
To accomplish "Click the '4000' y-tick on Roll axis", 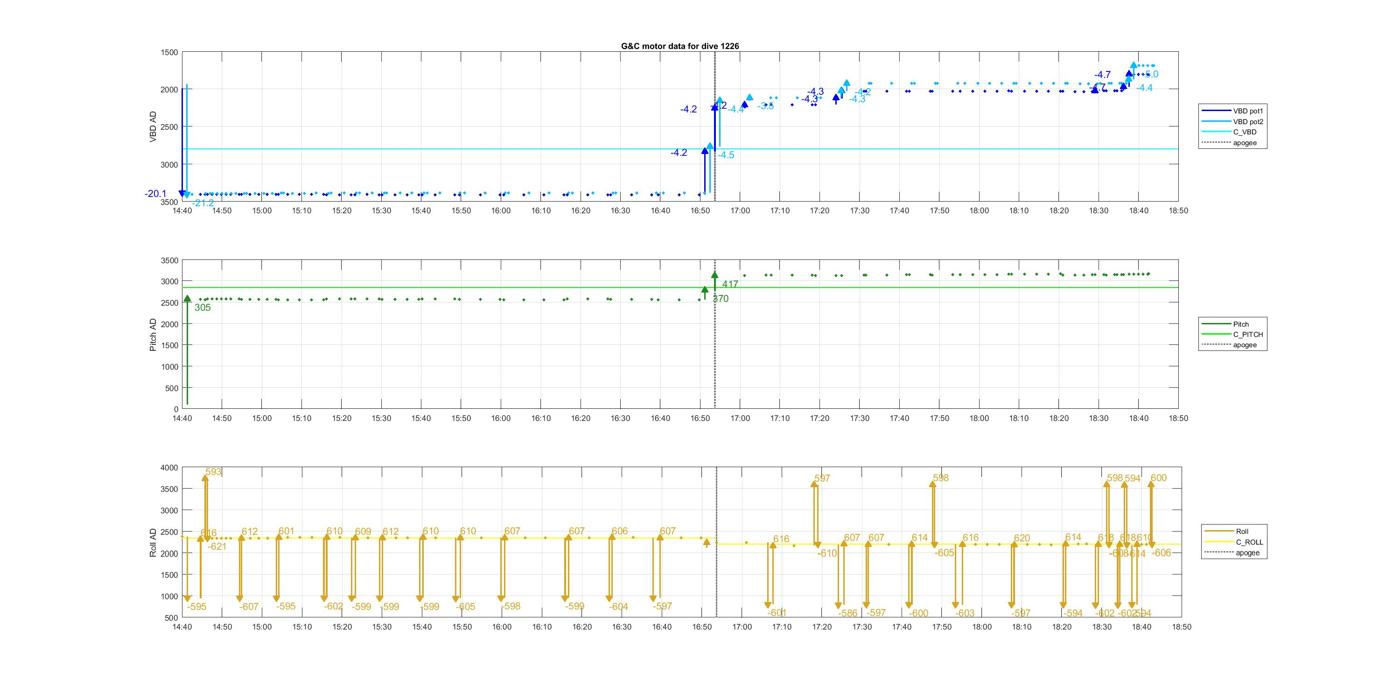I will (168, 468).
